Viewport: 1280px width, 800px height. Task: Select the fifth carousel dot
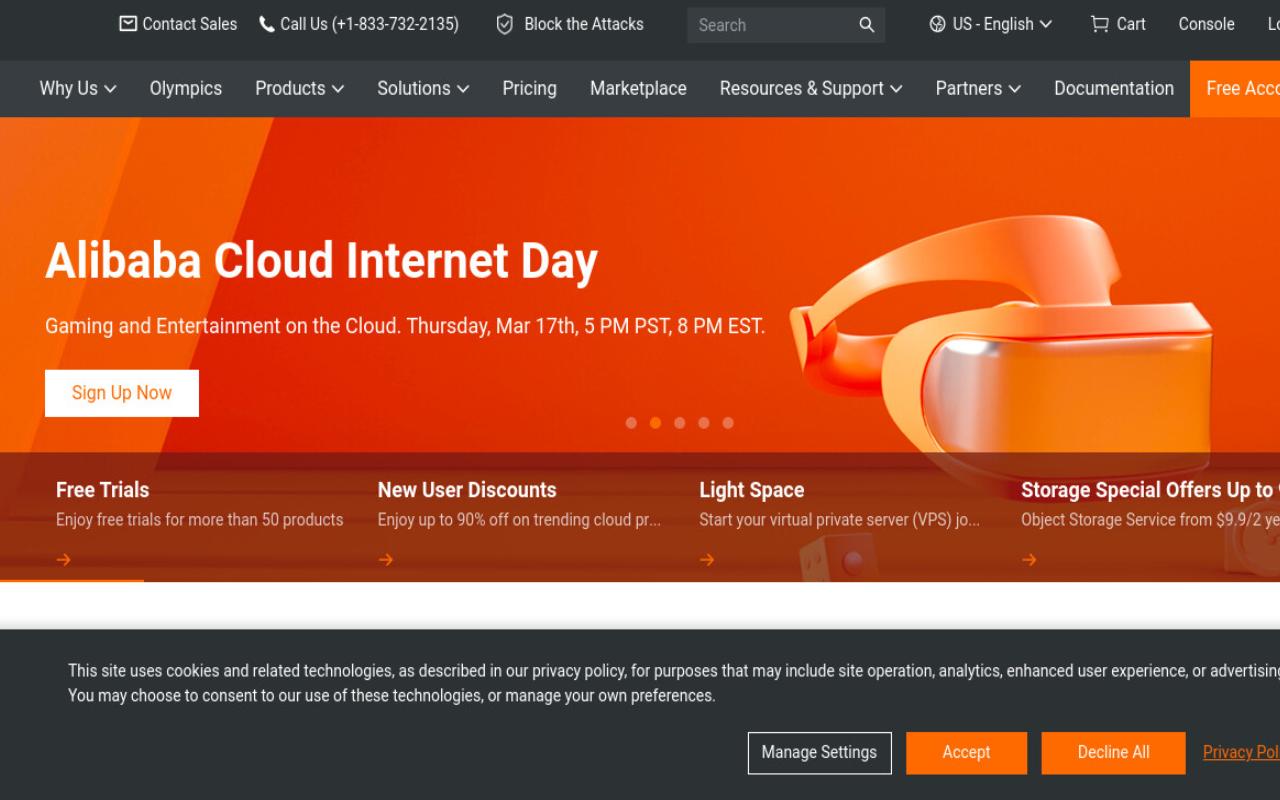728,423
